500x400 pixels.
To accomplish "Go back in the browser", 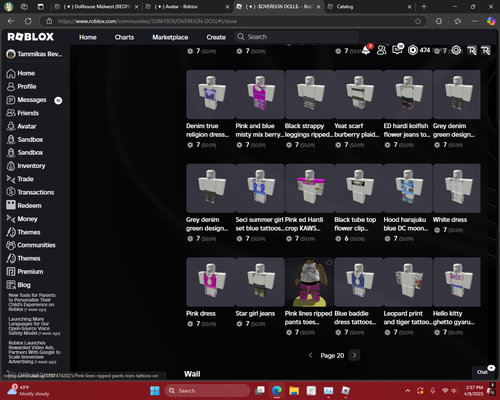I will pos(11,21).
